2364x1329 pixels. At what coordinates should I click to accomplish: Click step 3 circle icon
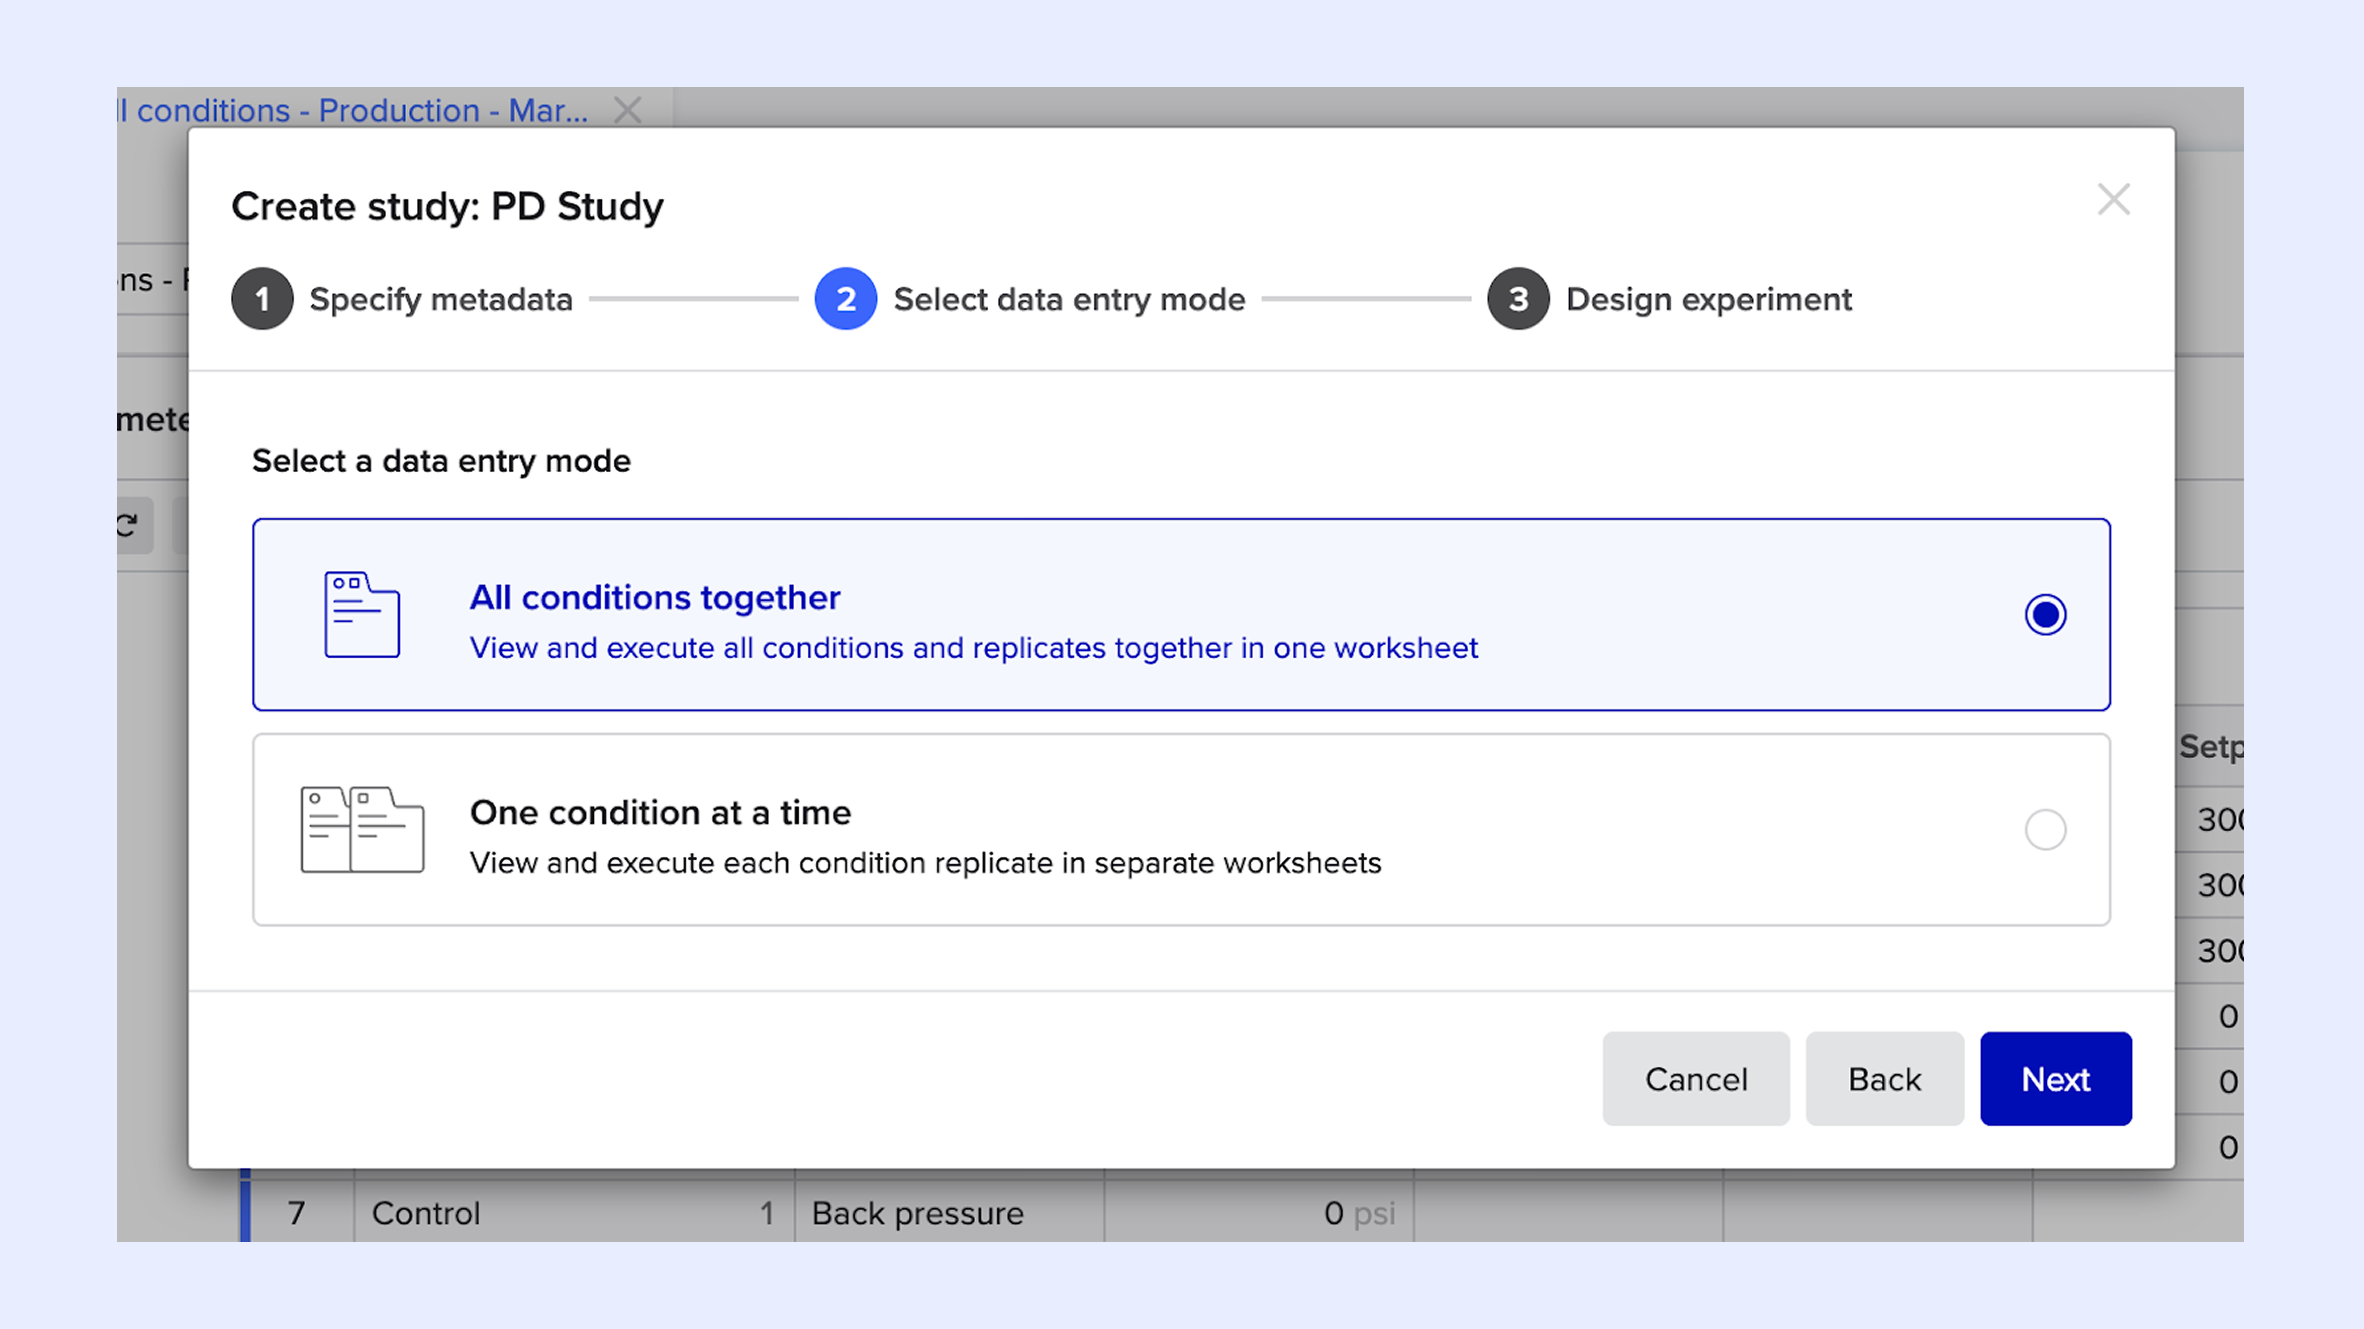tap(1517, 299)
